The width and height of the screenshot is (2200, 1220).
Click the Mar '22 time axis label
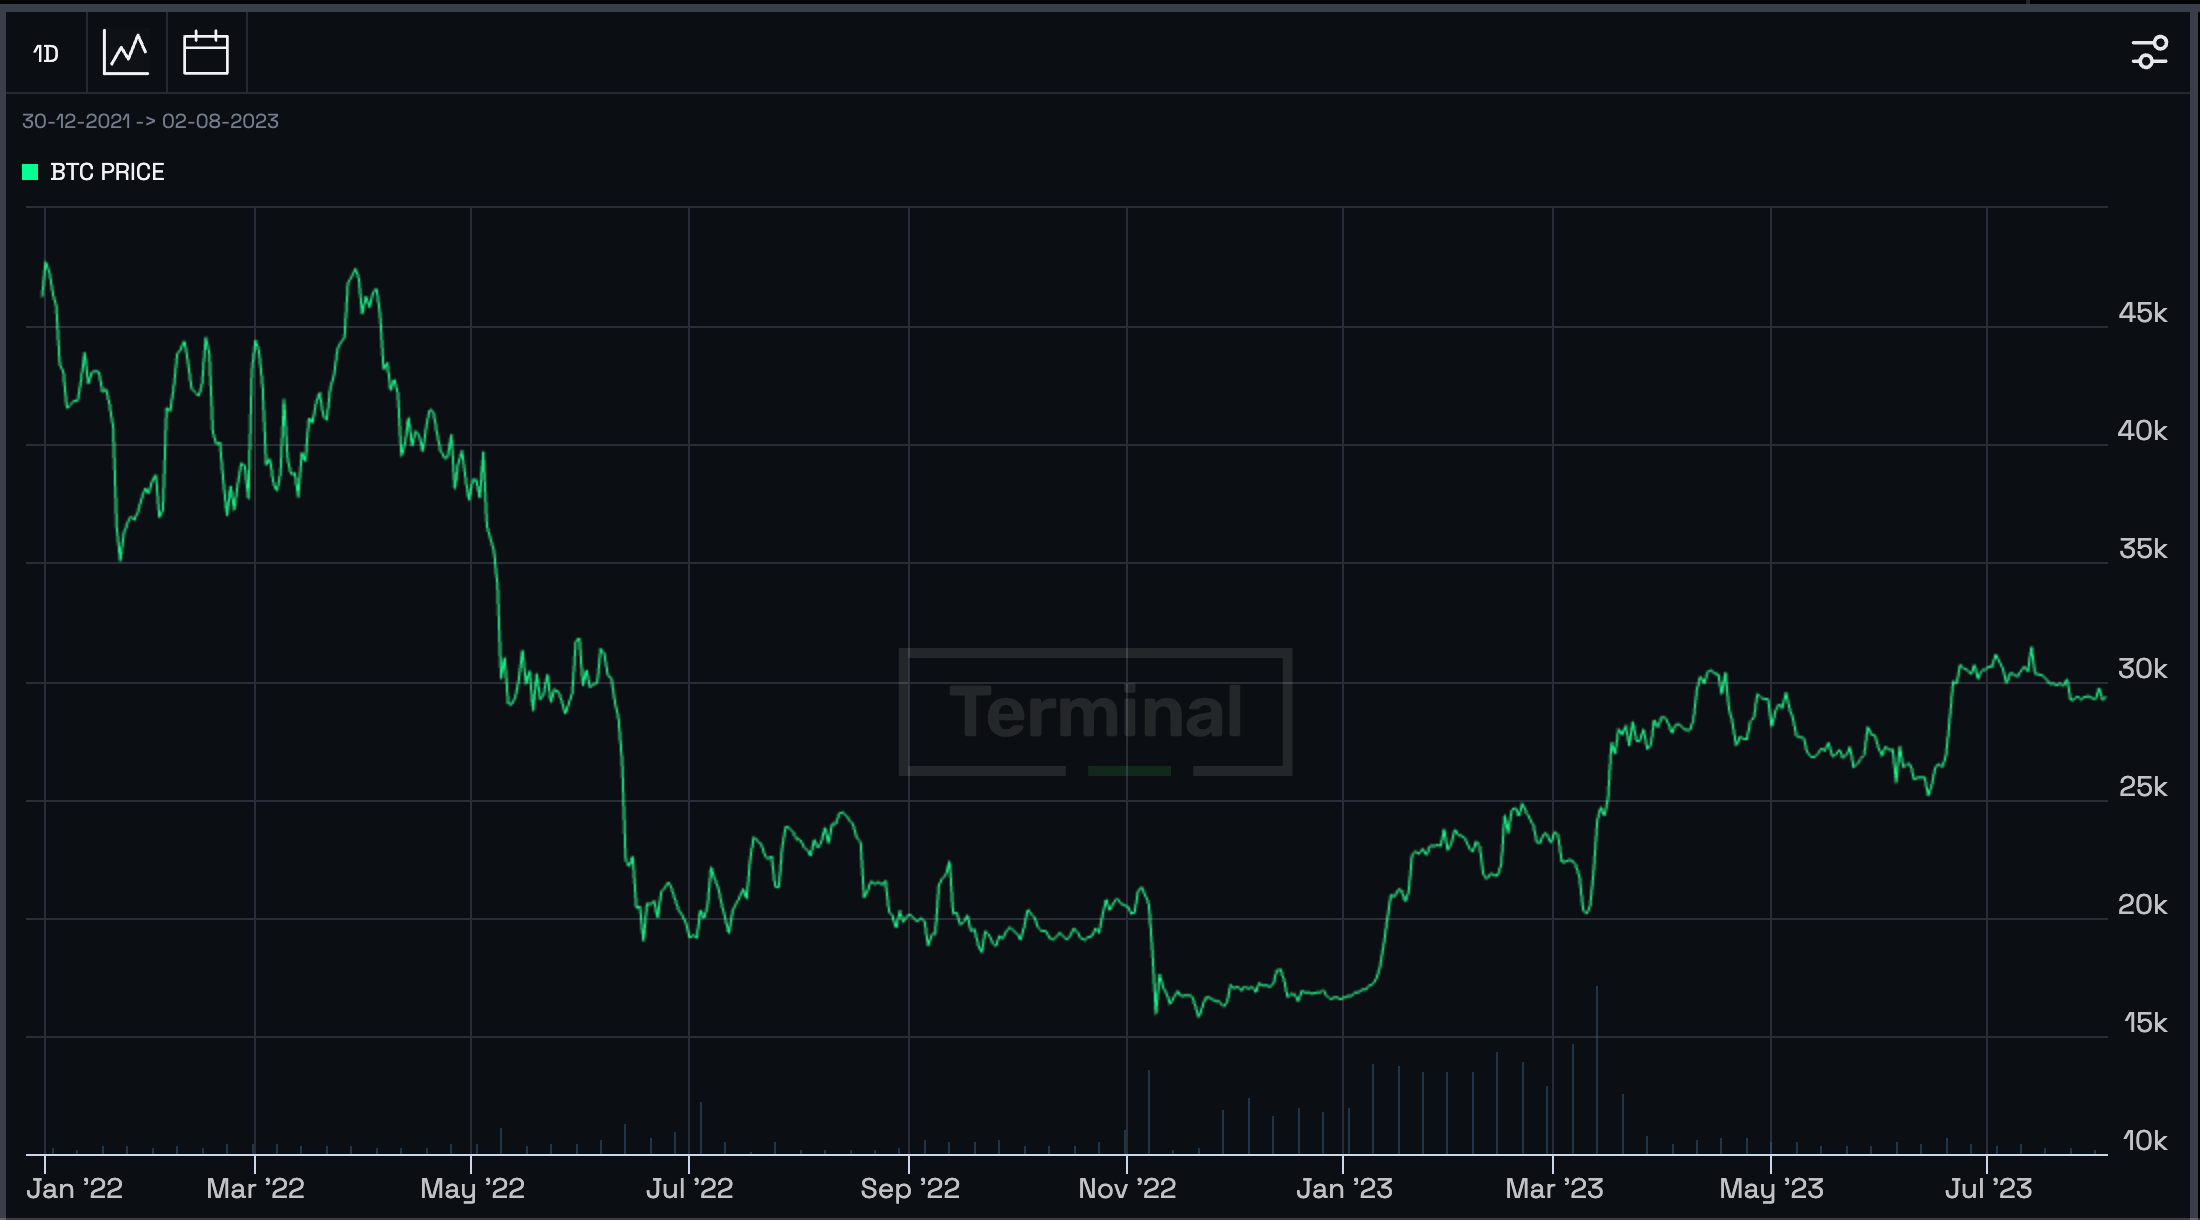[255, 1189]
